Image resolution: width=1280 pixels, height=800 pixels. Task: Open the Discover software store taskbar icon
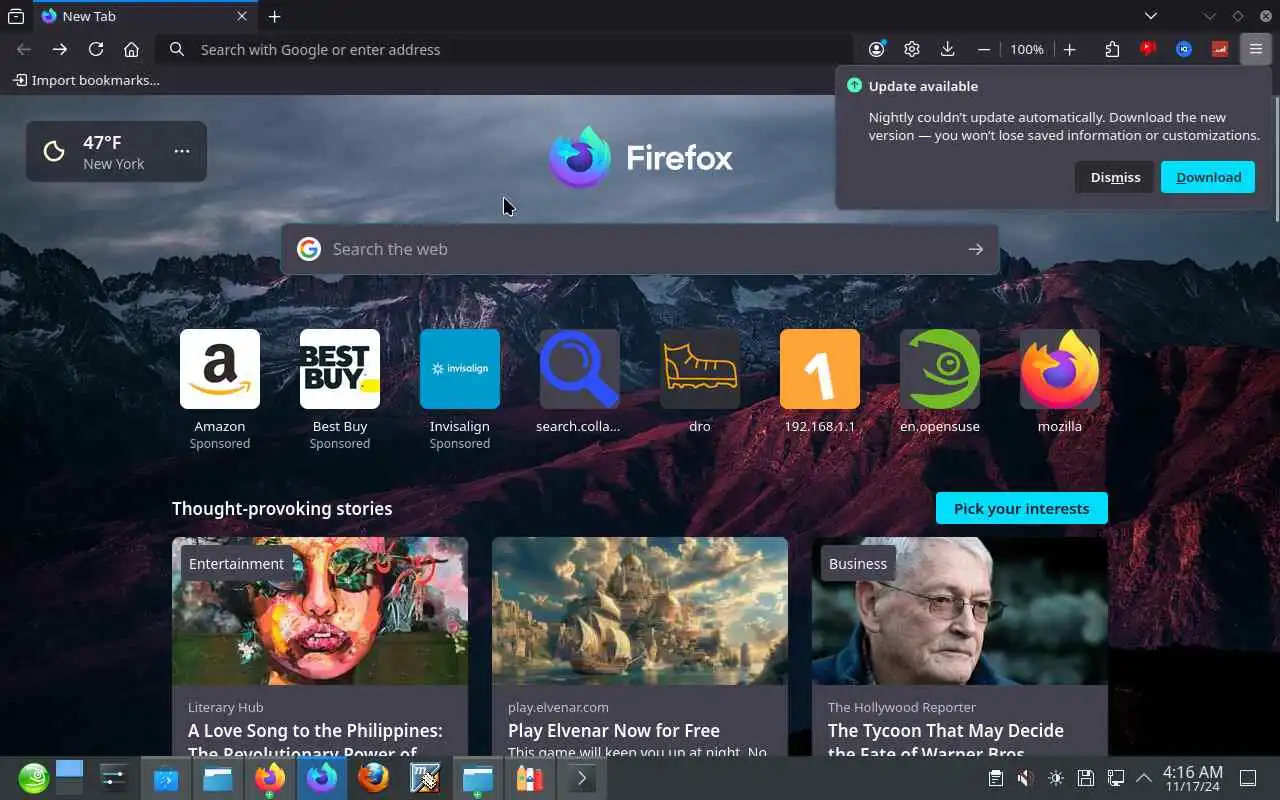click(165, 778)
